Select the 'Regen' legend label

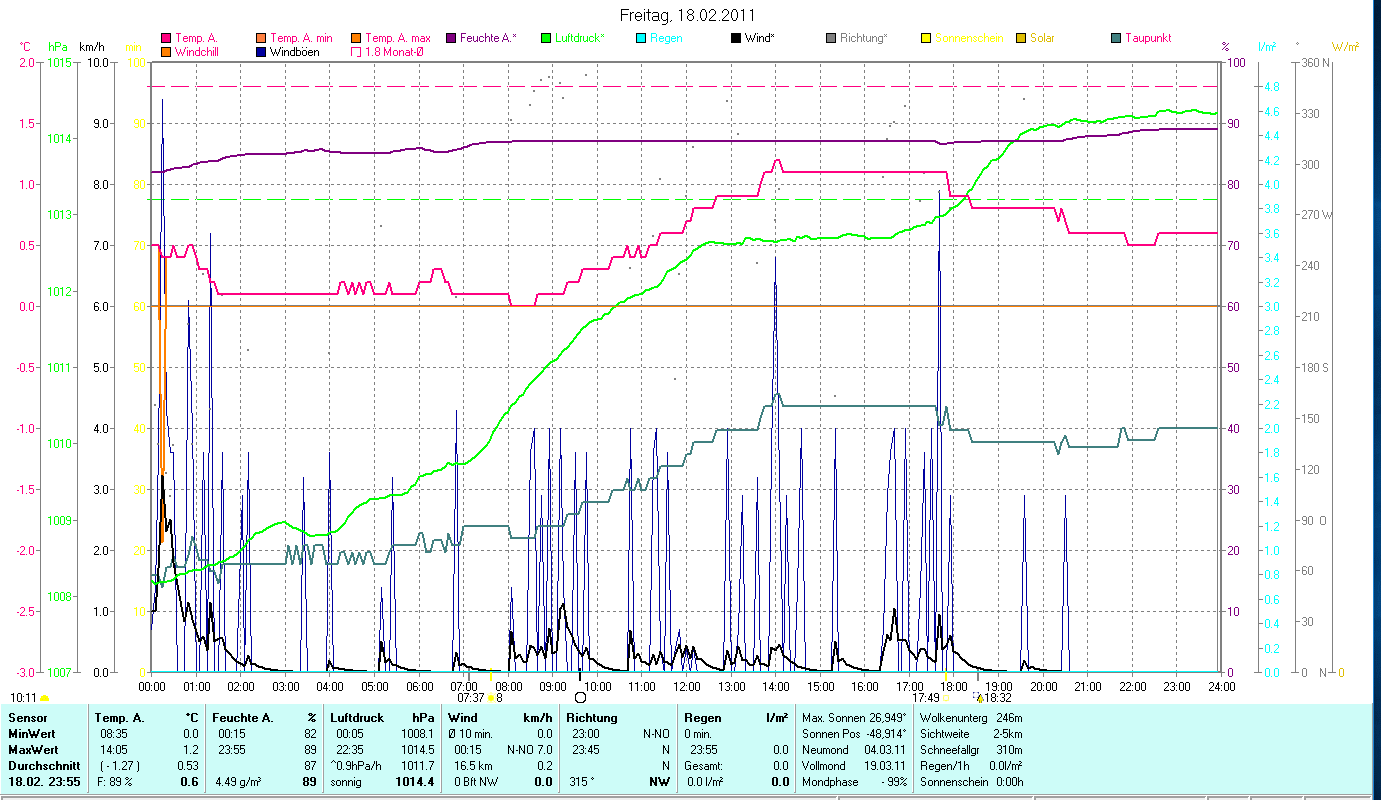pyautogui.click(x=665, y=38)
